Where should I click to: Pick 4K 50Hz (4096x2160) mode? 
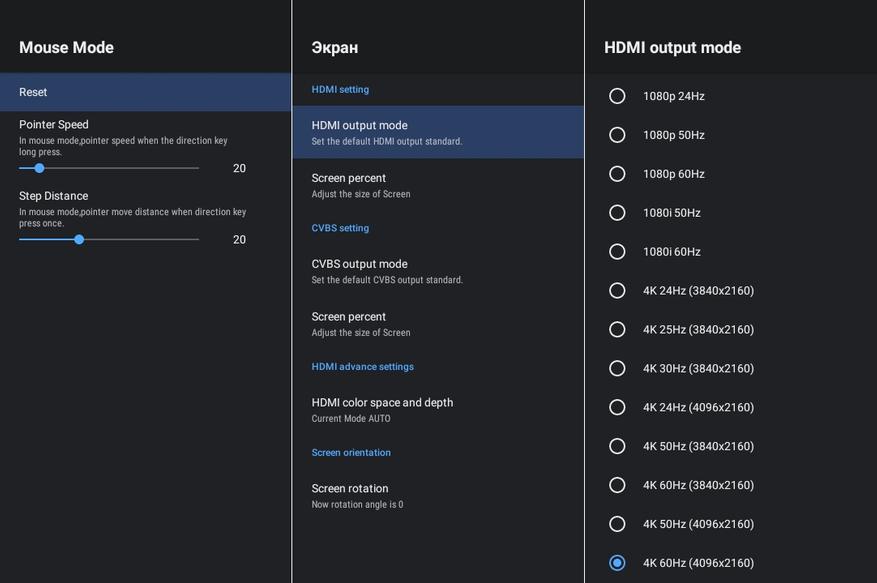coord(617,524)
